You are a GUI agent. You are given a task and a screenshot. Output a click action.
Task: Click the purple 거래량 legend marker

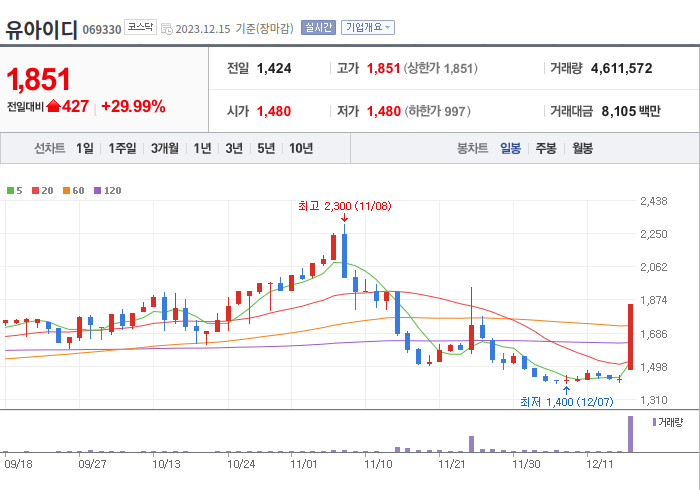(x=654, y=422)
